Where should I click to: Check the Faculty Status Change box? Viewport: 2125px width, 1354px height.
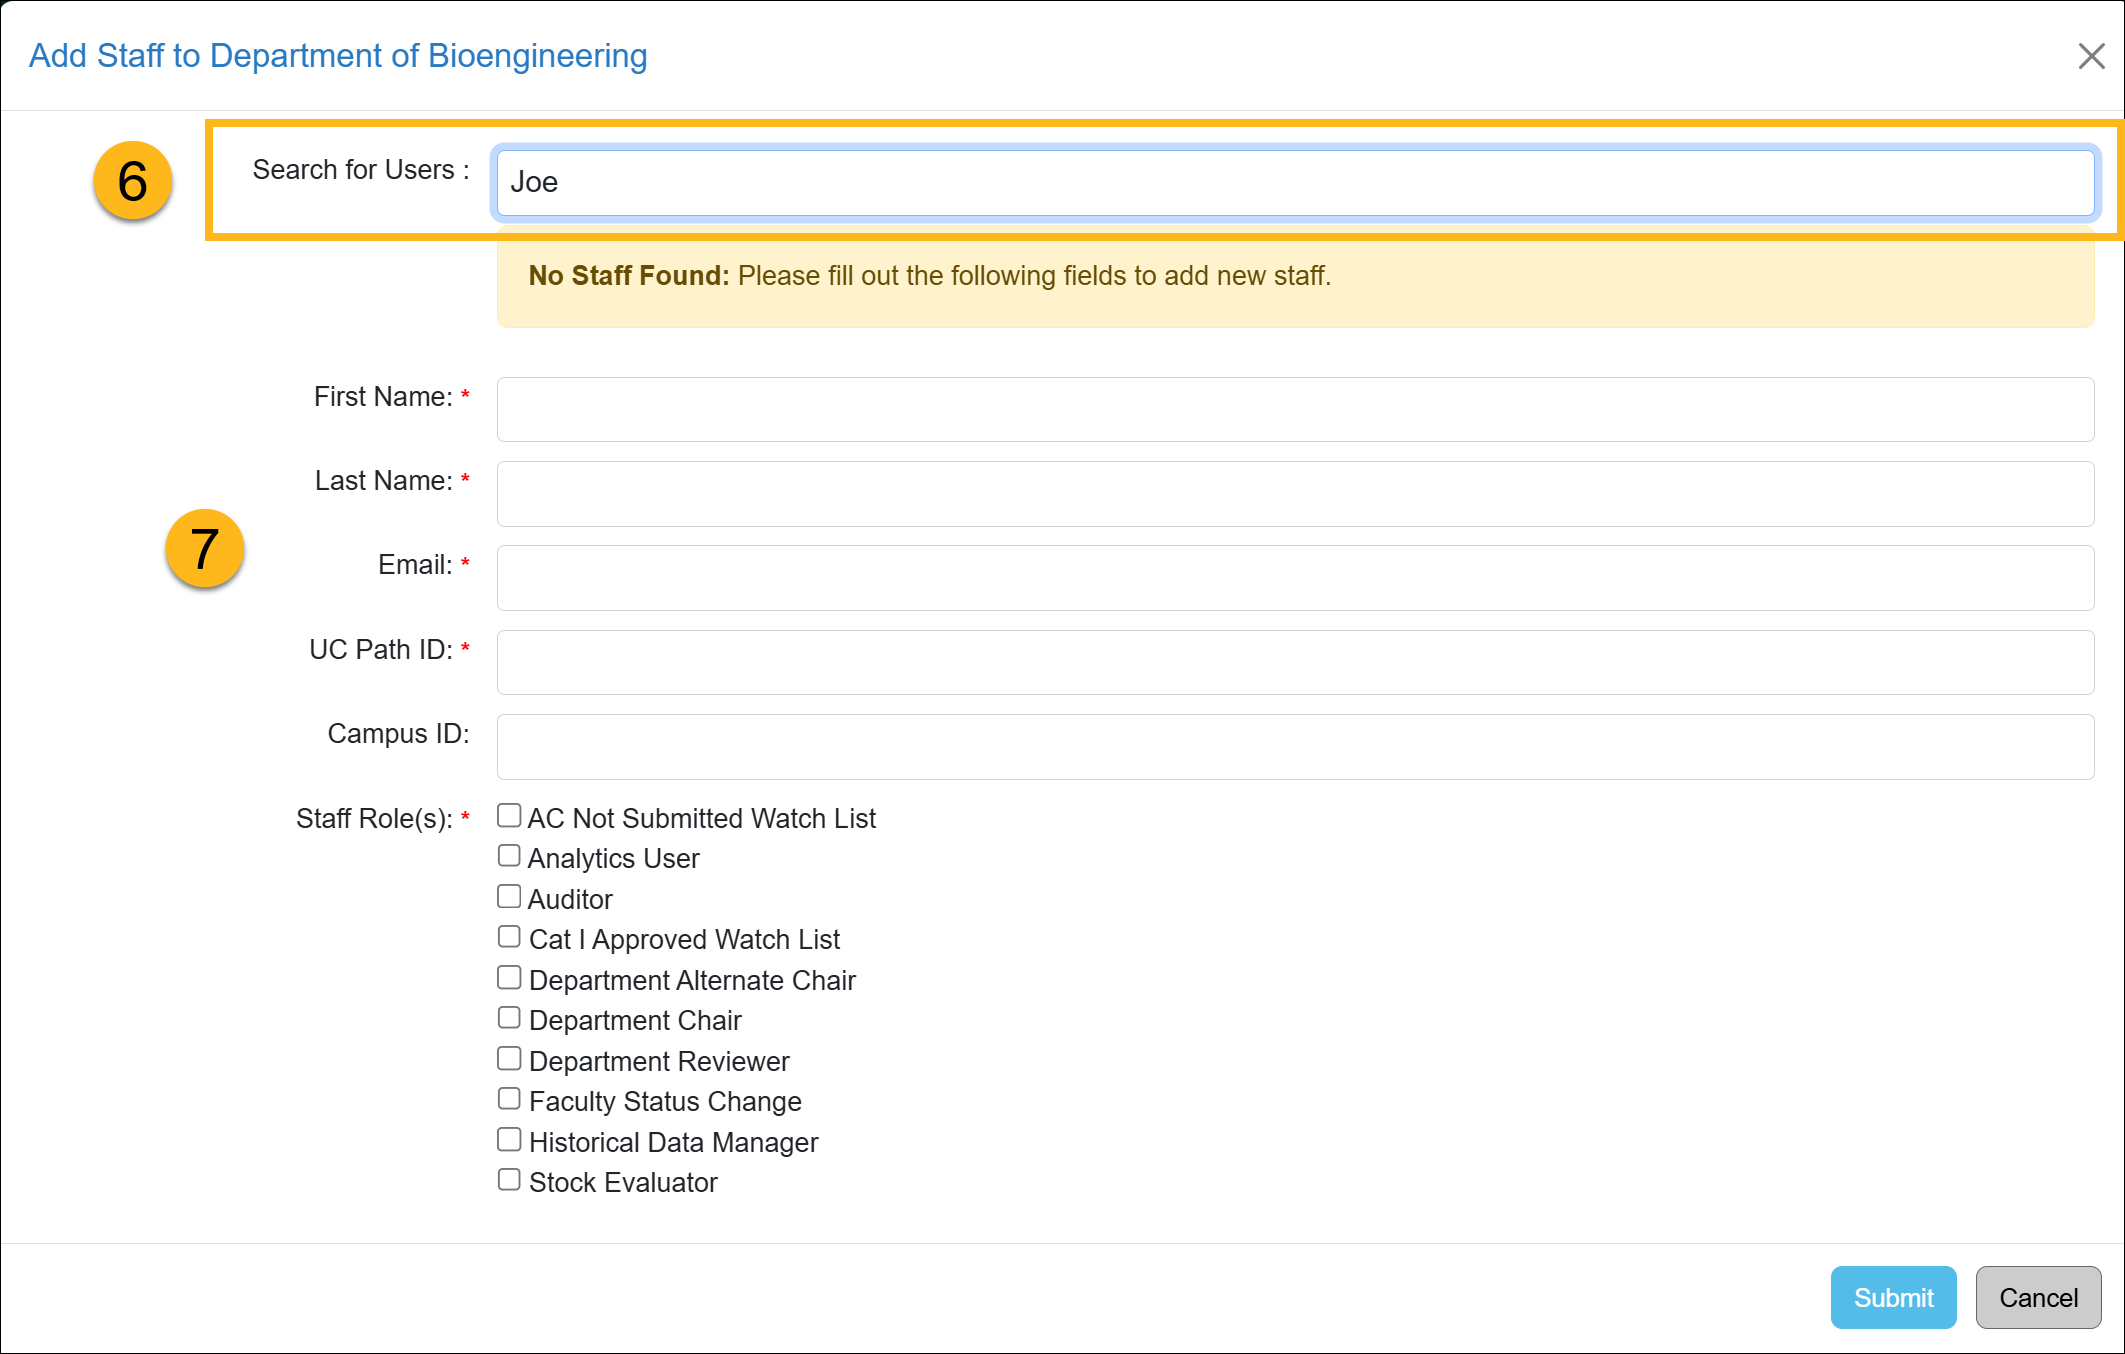509,1099
